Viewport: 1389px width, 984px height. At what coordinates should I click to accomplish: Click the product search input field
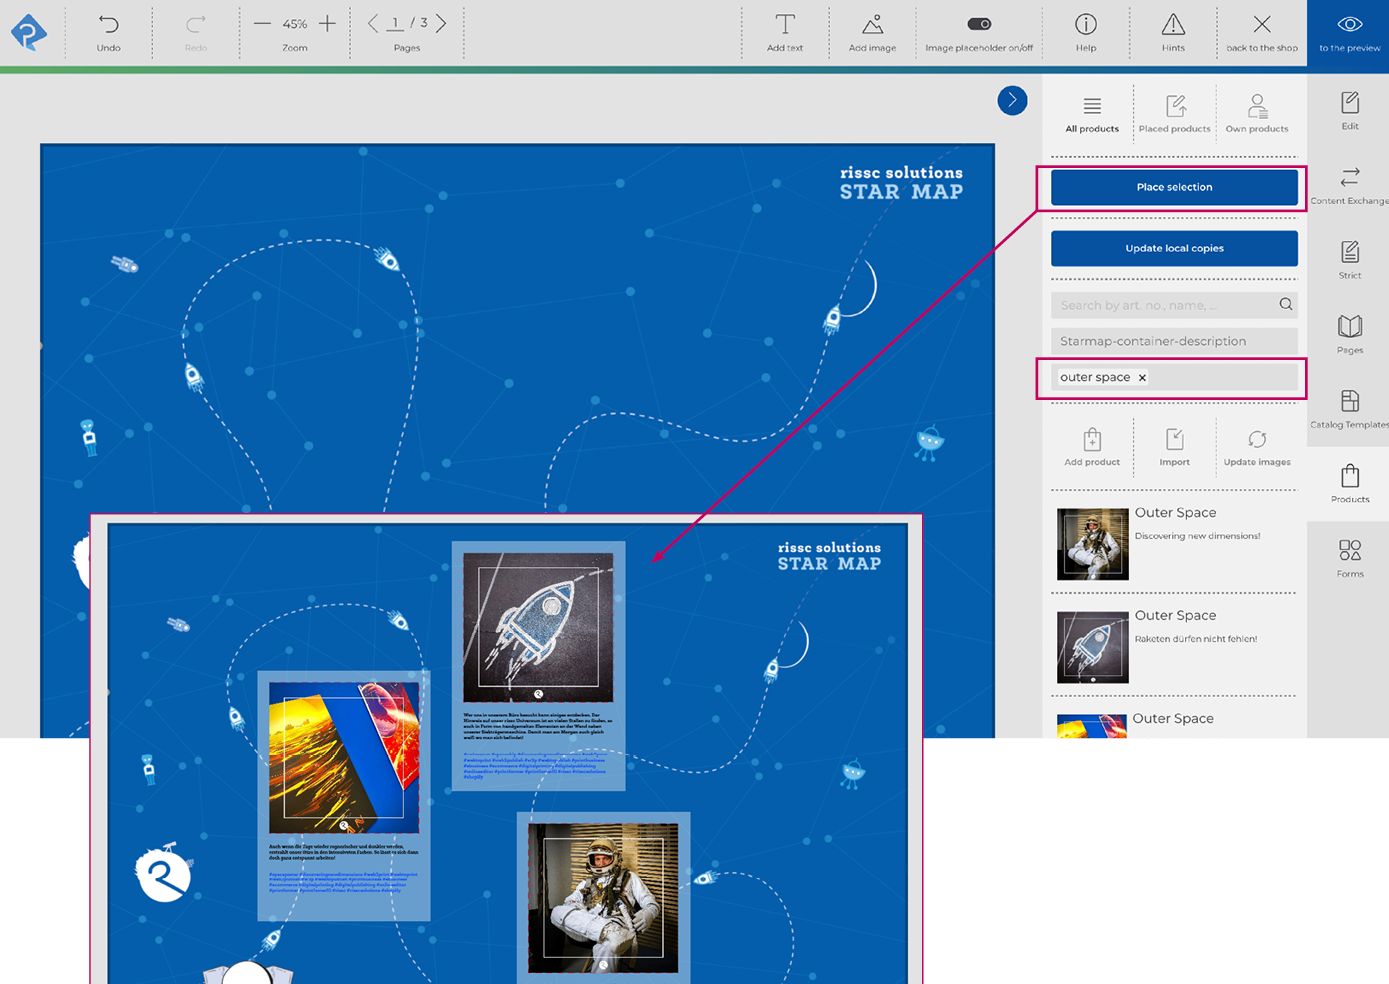tap(1163, 305)
